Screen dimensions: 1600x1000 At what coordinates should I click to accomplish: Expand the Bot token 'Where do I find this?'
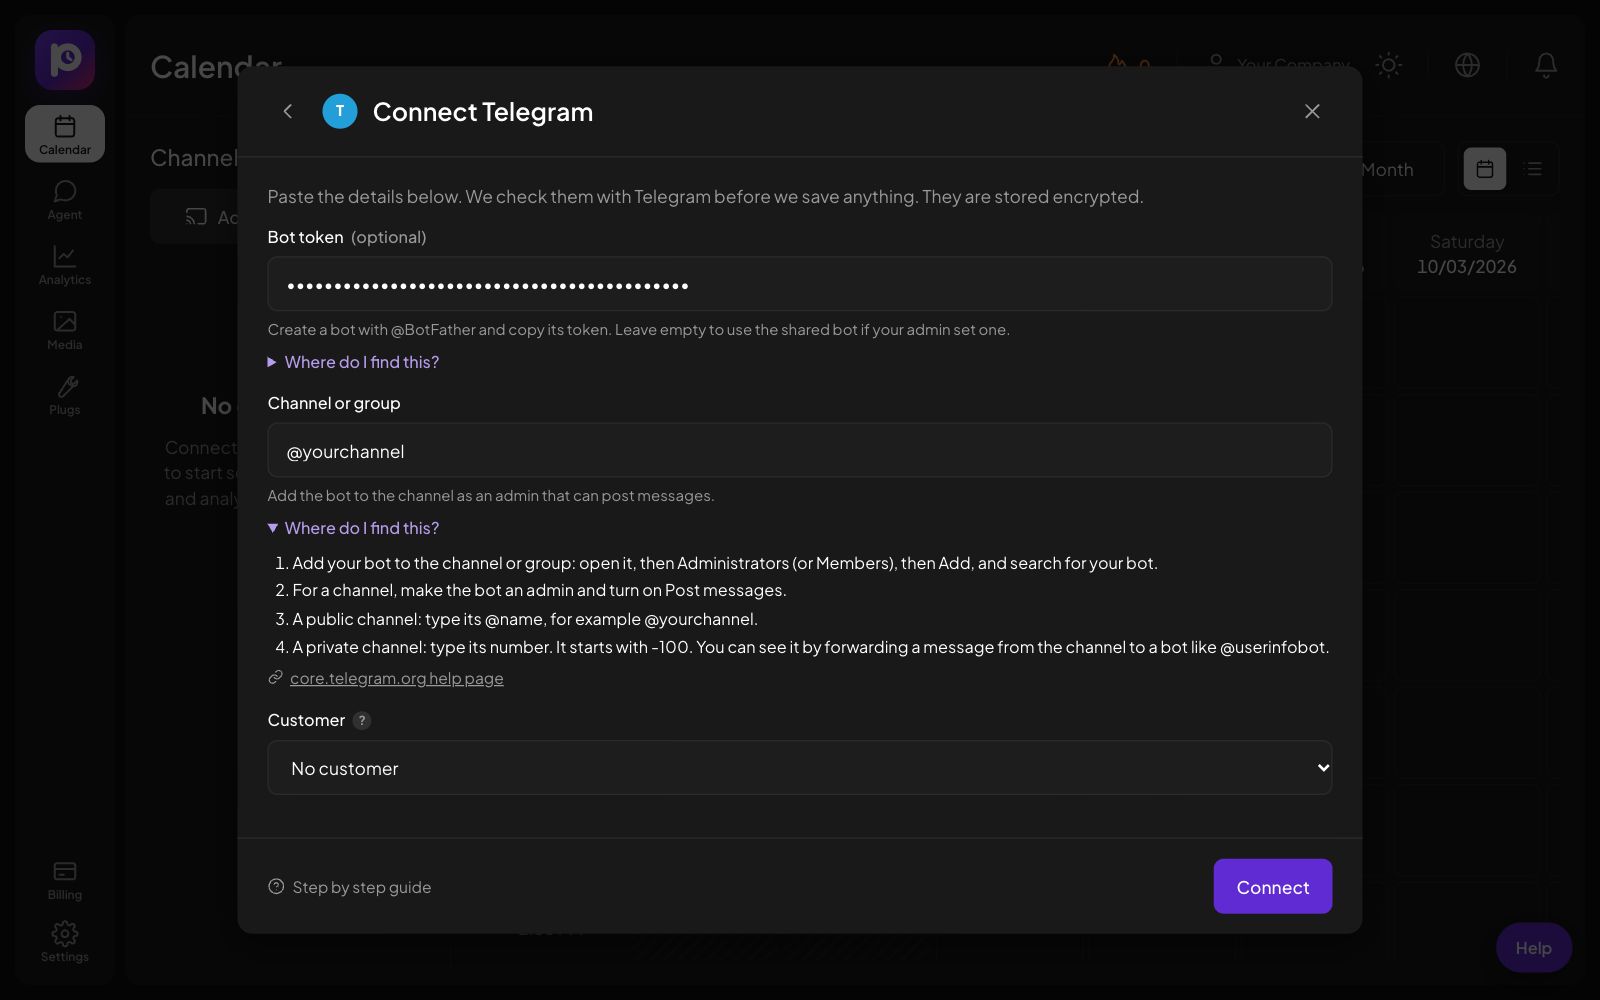[353, 362]
